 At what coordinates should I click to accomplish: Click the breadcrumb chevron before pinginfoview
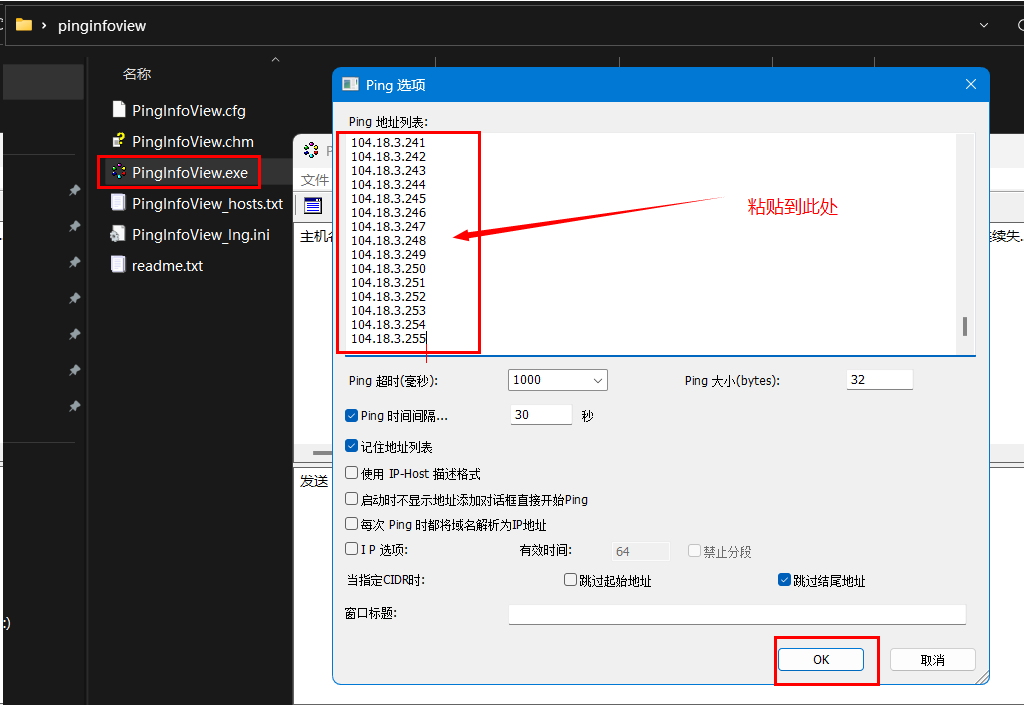pos(44,25)
